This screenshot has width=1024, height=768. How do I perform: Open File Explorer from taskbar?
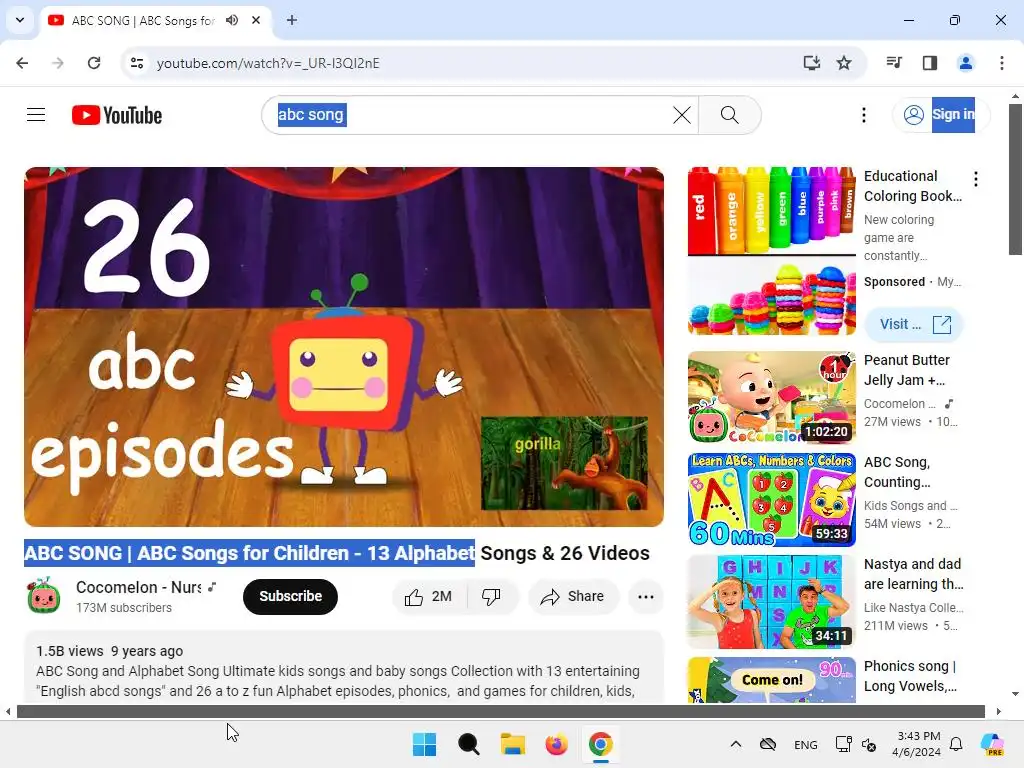pos(513,744)
